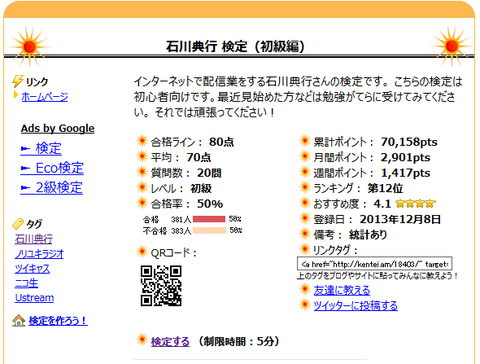Click the arrow icon before Eco検定
480x364 pixels.
point(26,169)
